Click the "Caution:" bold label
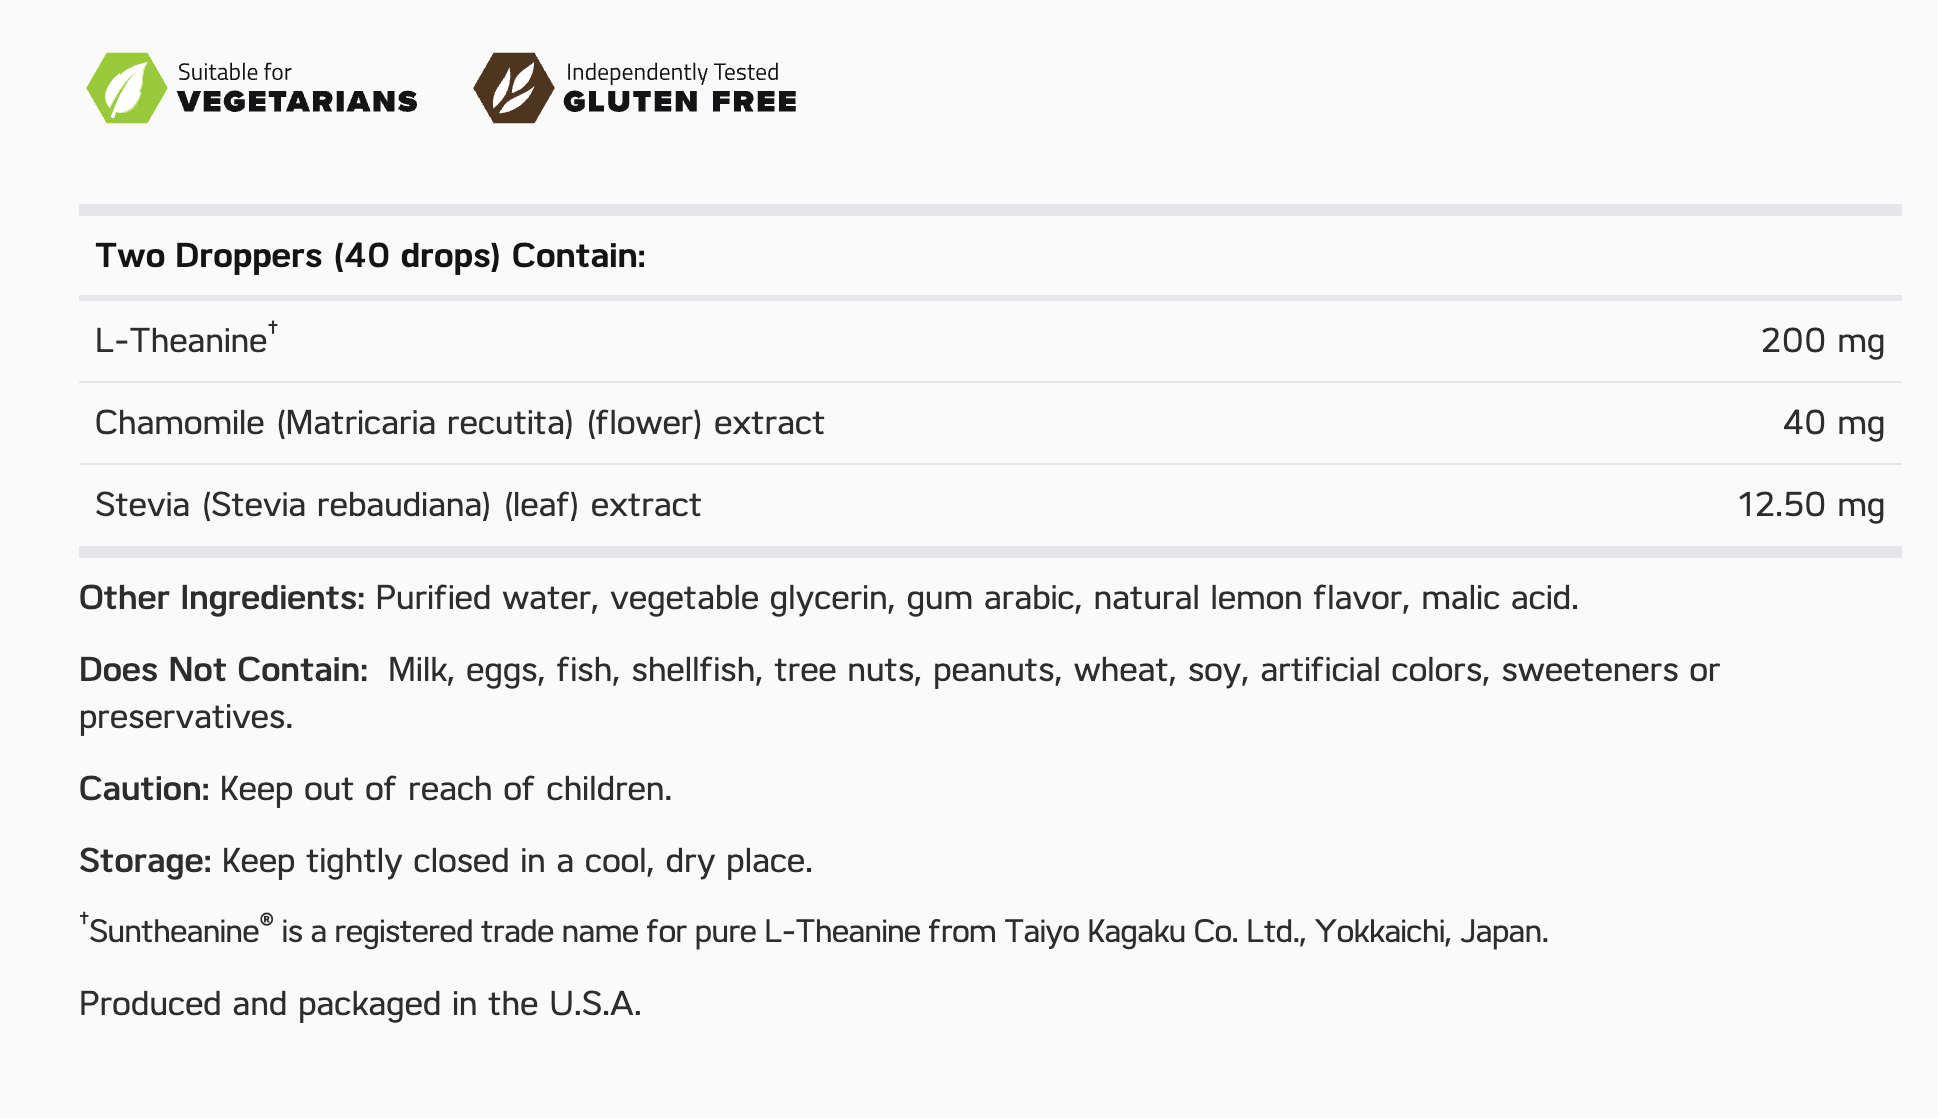 point(143,789)
